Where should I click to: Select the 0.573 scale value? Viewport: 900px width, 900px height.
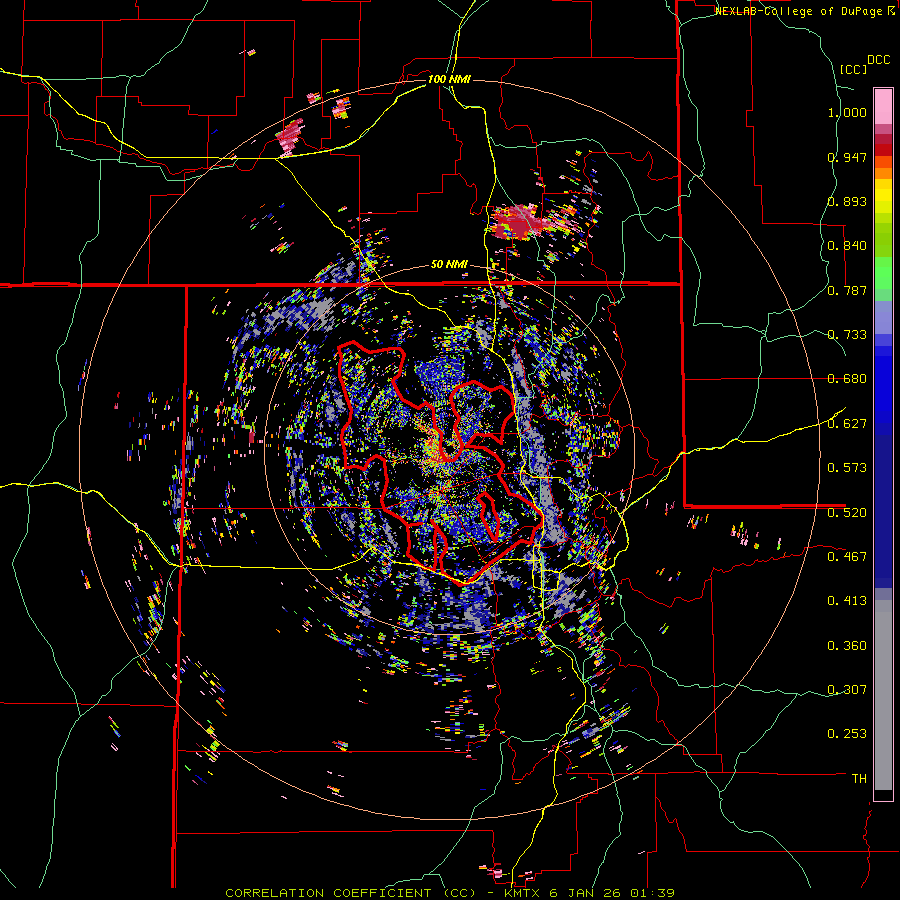pos(847,468)
